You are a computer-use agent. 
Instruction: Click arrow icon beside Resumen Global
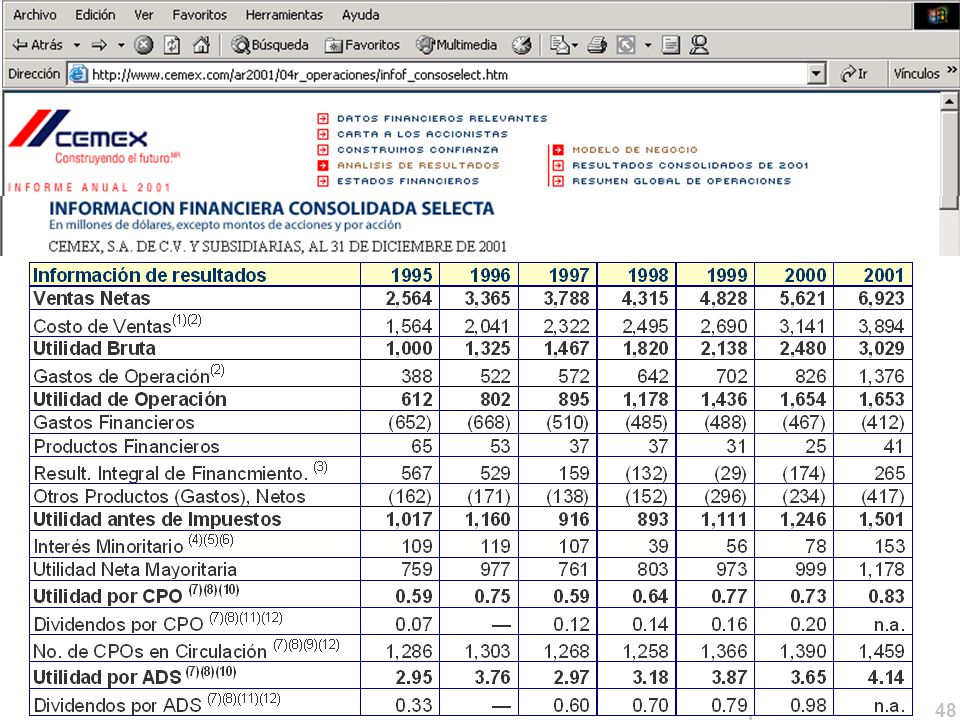click(558, 181)
